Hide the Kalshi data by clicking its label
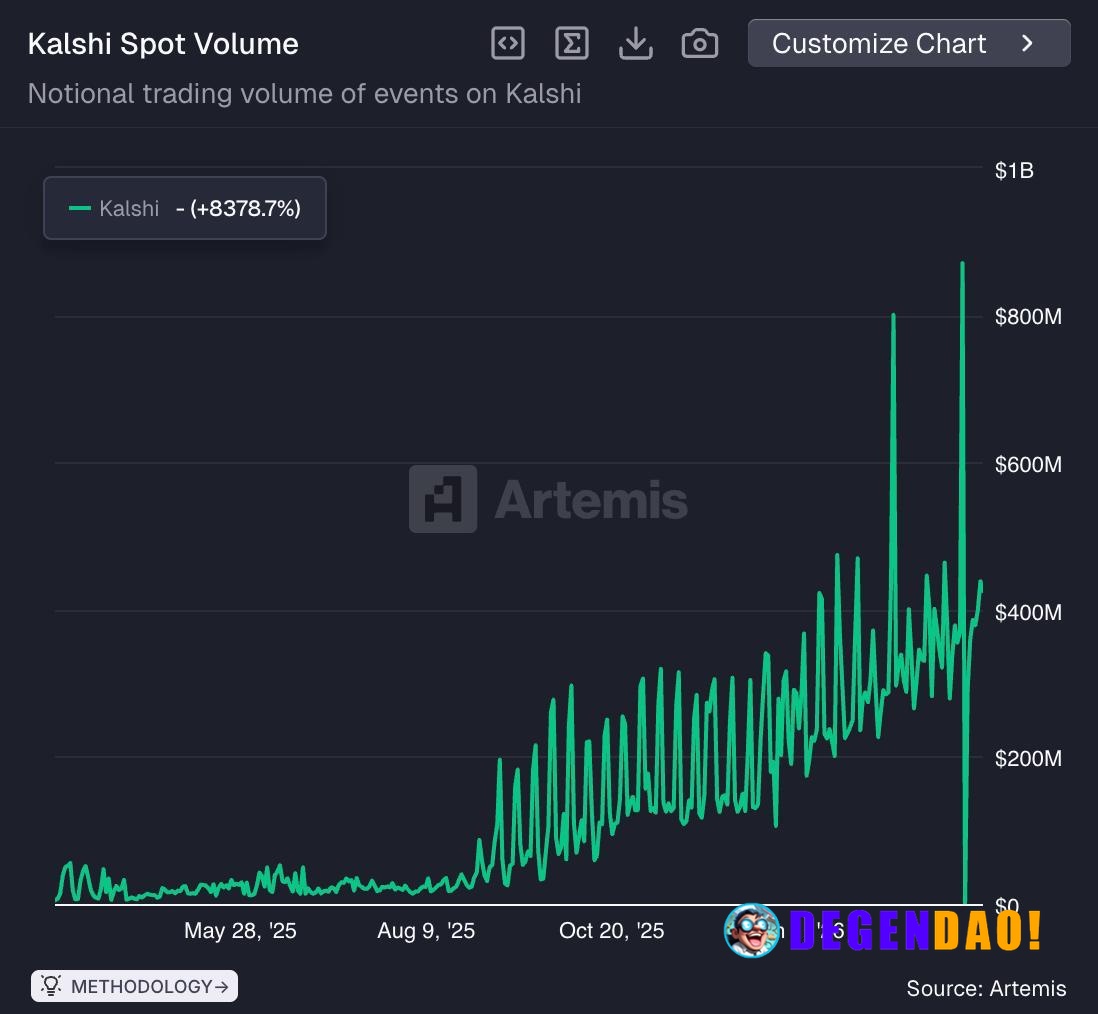1098x1014 pixels. 129,208
